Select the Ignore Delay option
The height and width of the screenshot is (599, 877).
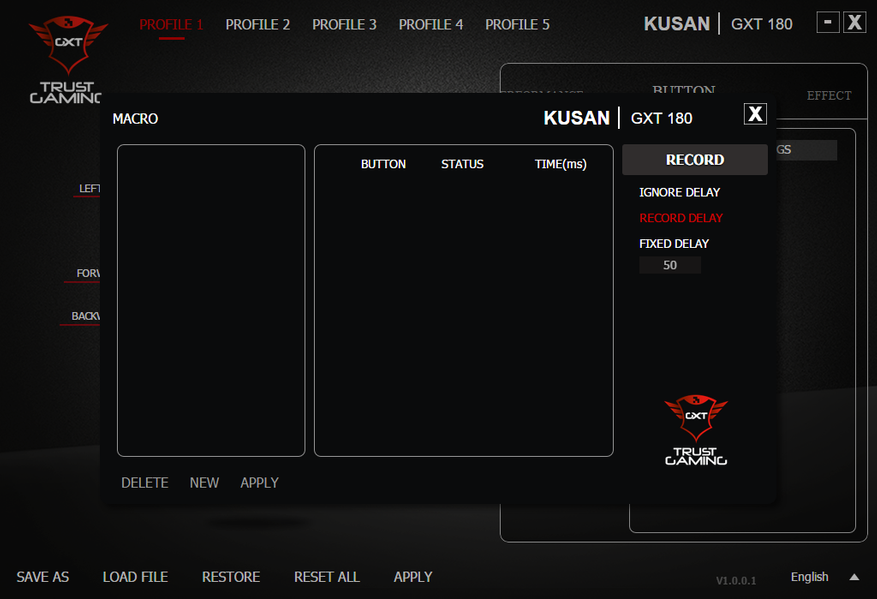point(680,192)
